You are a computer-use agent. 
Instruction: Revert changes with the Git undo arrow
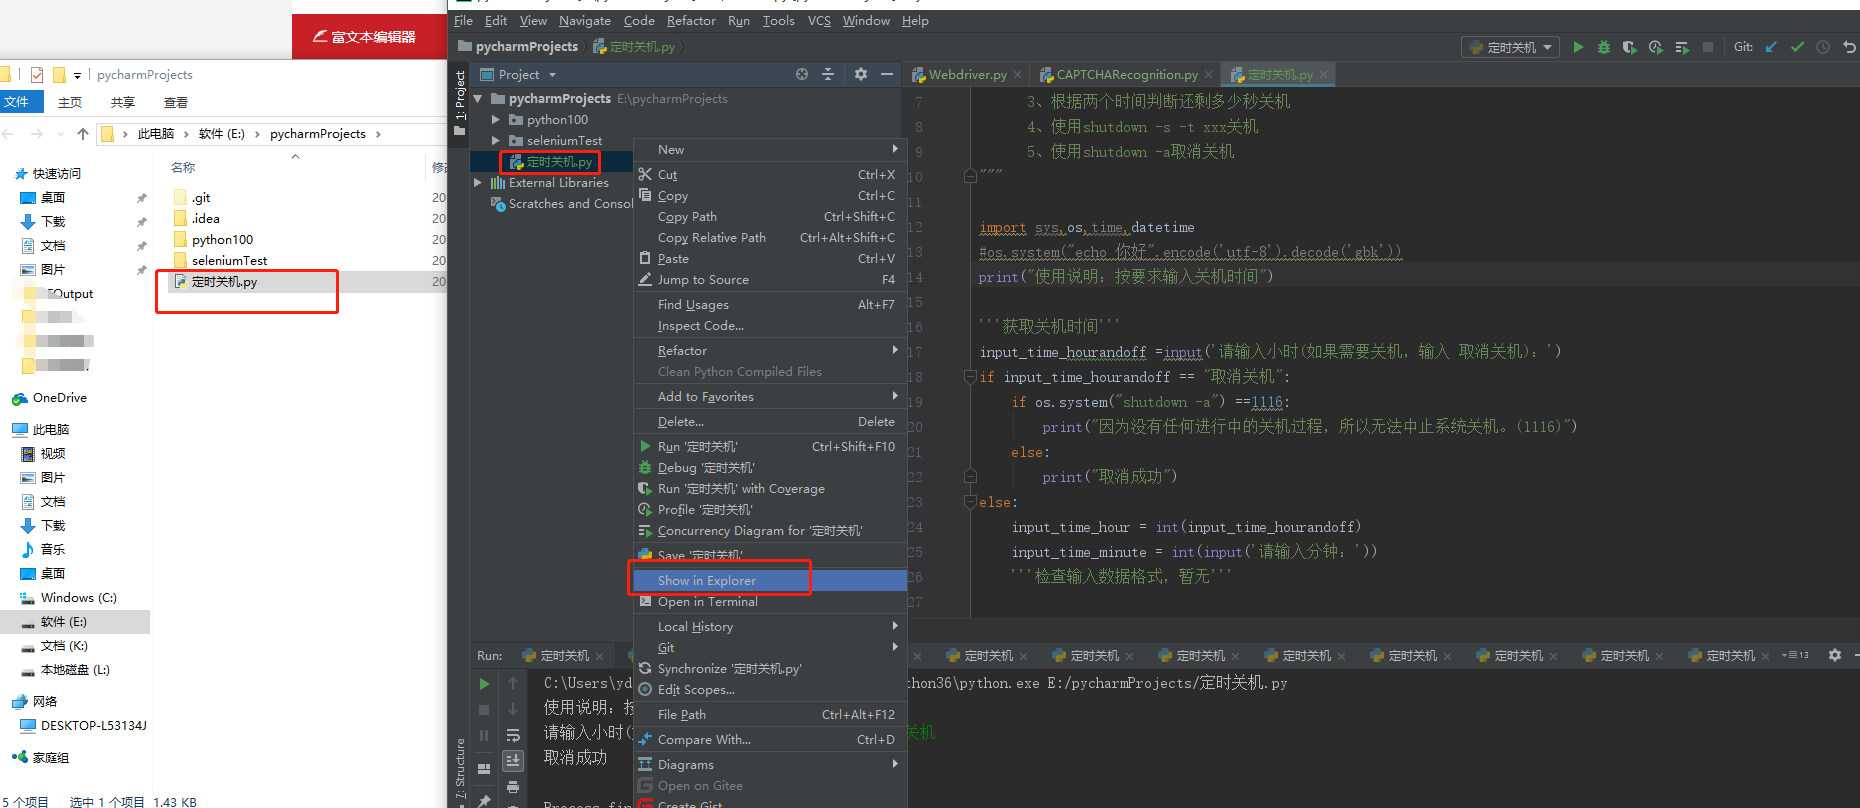(1849, 47)
